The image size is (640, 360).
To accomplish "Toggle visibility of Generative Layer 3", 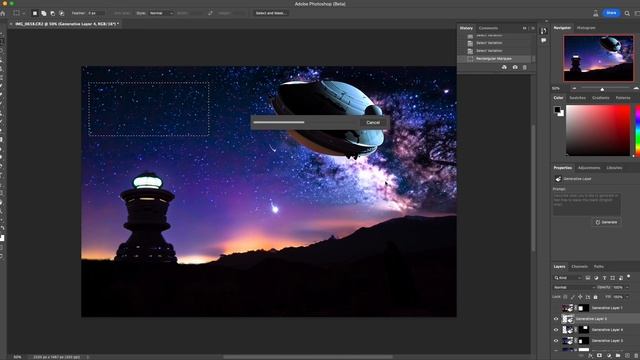I will pyautogui.click(x=556, y=341).
